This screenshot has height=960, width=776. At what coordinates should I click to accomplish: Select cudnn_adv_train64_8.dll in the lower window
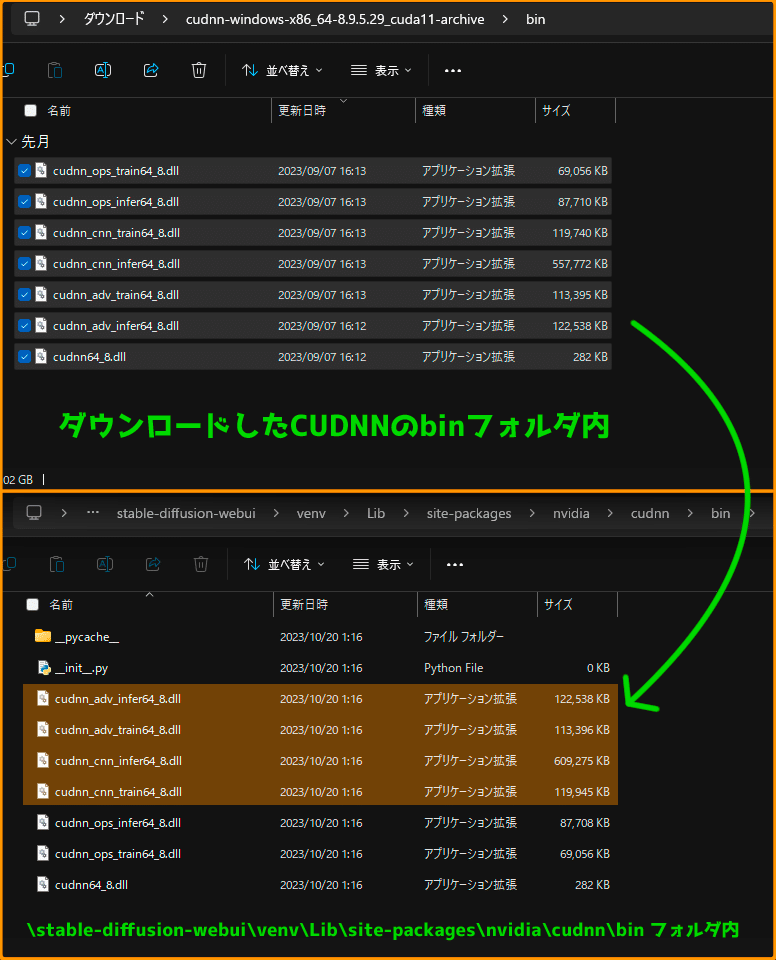pos(320,730)
